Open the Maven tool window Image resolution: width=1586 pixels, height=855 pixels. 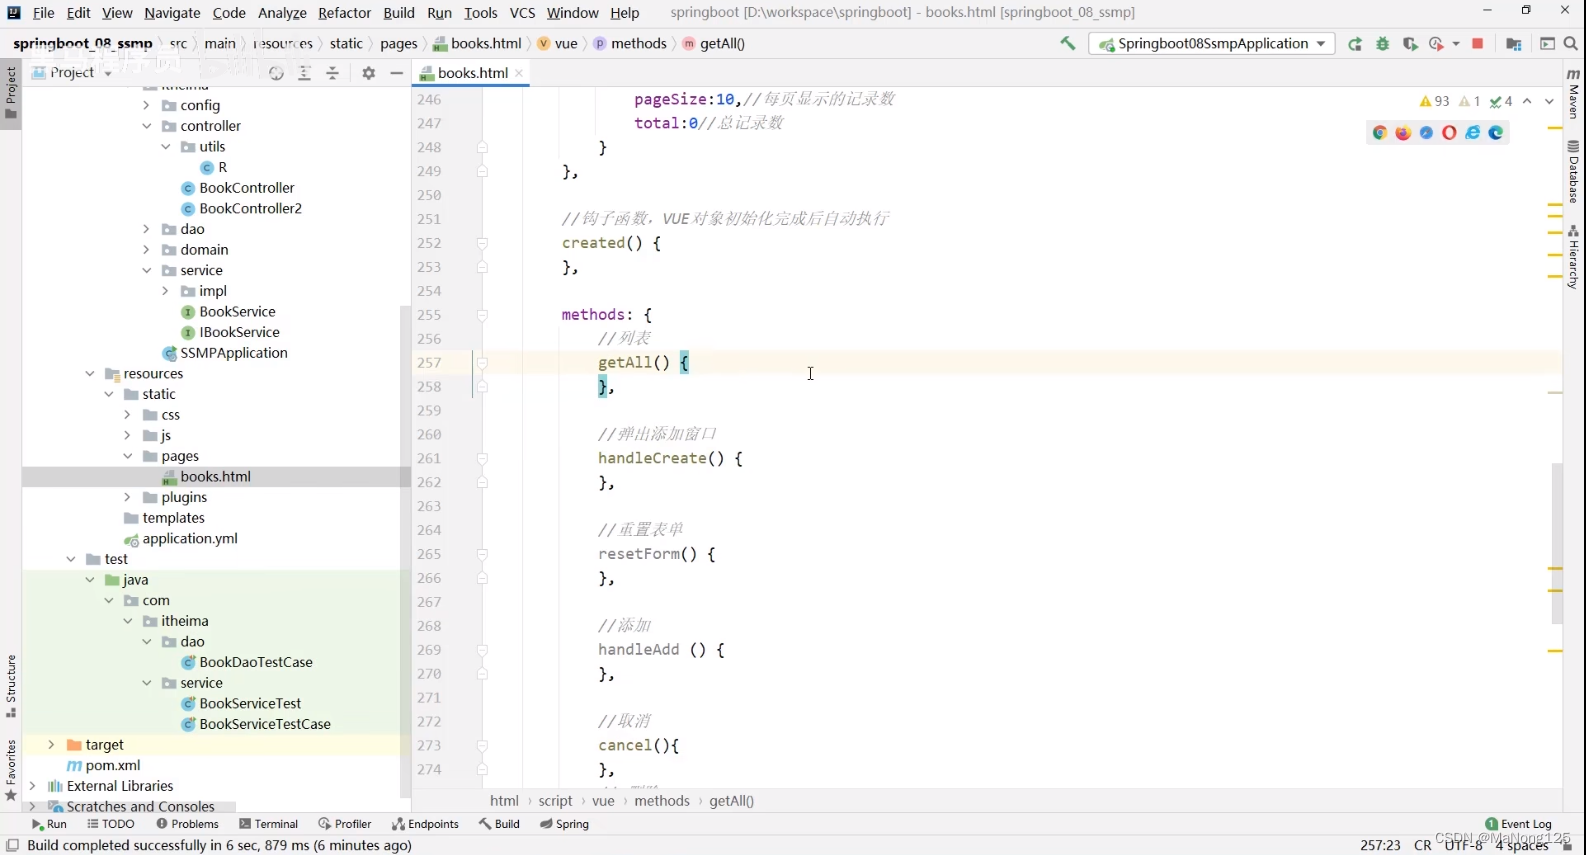1574,94
